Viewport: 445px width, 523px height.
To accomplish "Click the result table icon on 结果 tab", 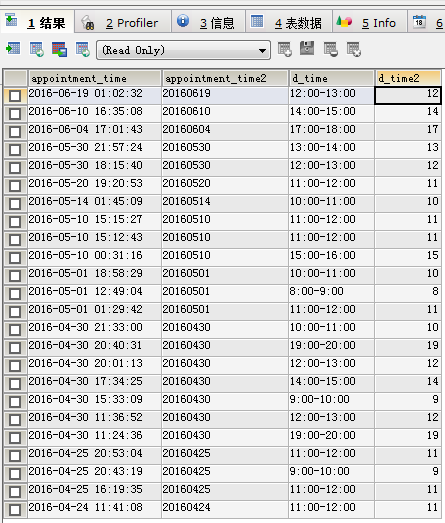I will [x=11, y=20].
